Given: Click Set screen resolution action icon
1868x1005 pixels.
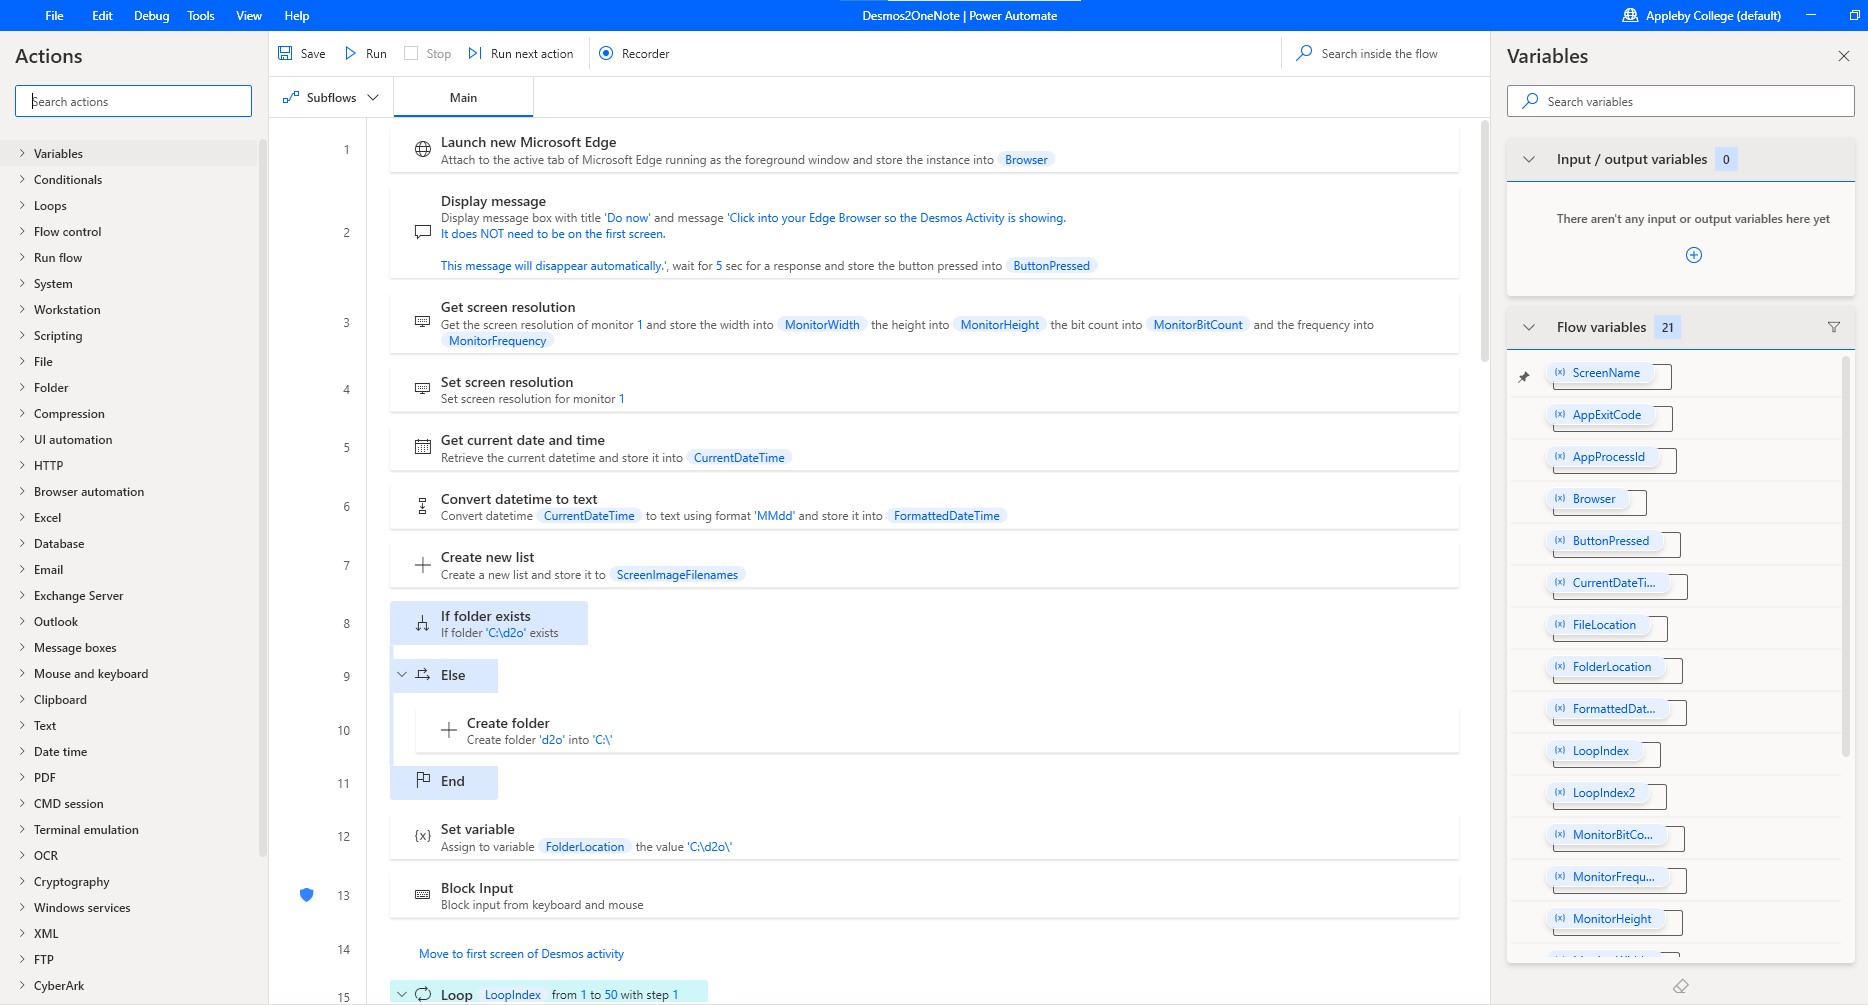Looking at the screenshot, I should (x=422, y=389).
